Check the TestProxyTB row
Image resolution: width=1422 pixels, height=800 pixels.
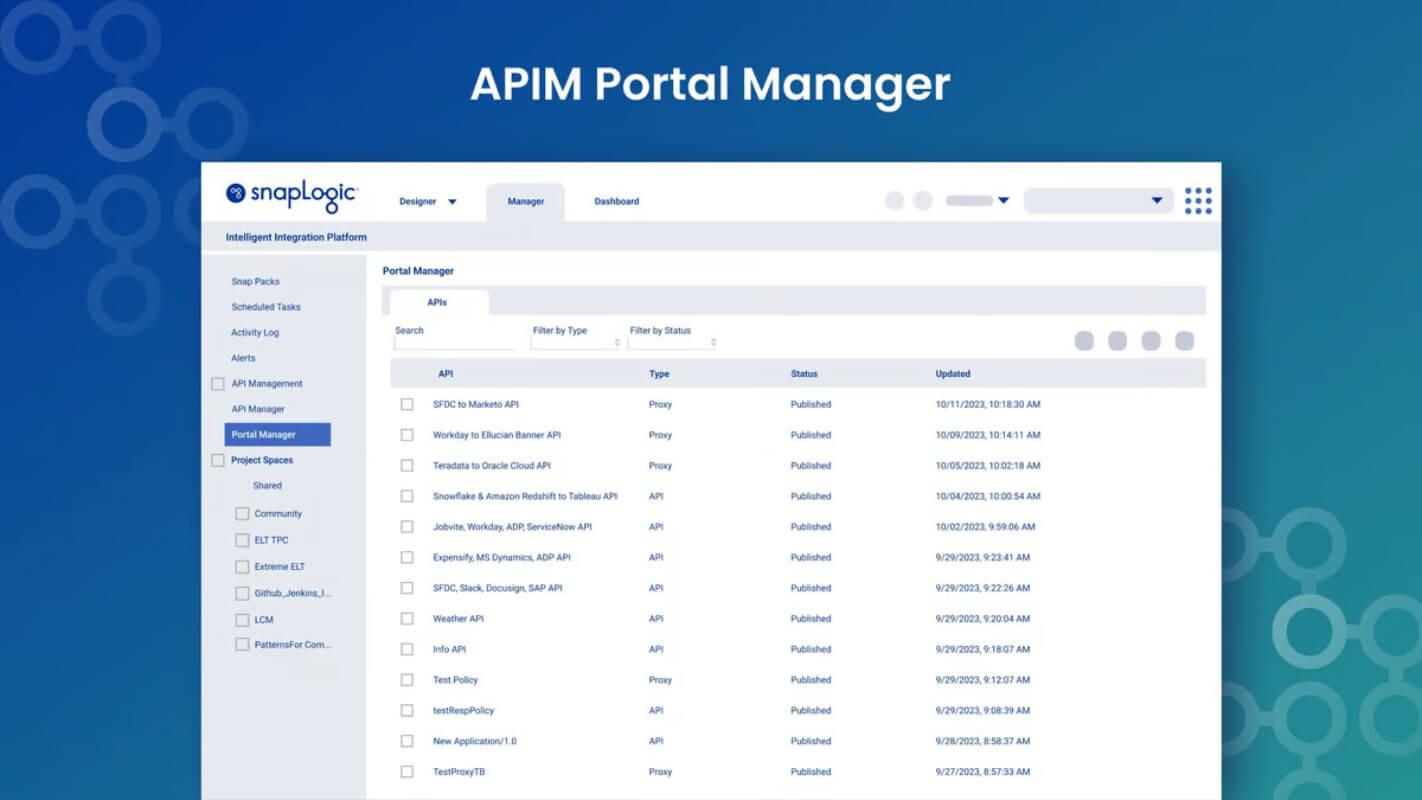tap(407, 772)
